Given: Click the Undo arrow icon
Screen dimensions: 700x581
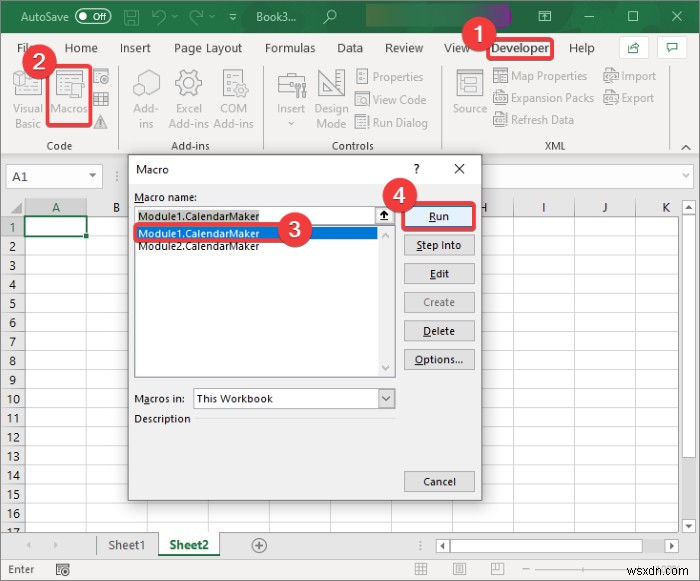Looking at the screenshot, I should [159, 17].
